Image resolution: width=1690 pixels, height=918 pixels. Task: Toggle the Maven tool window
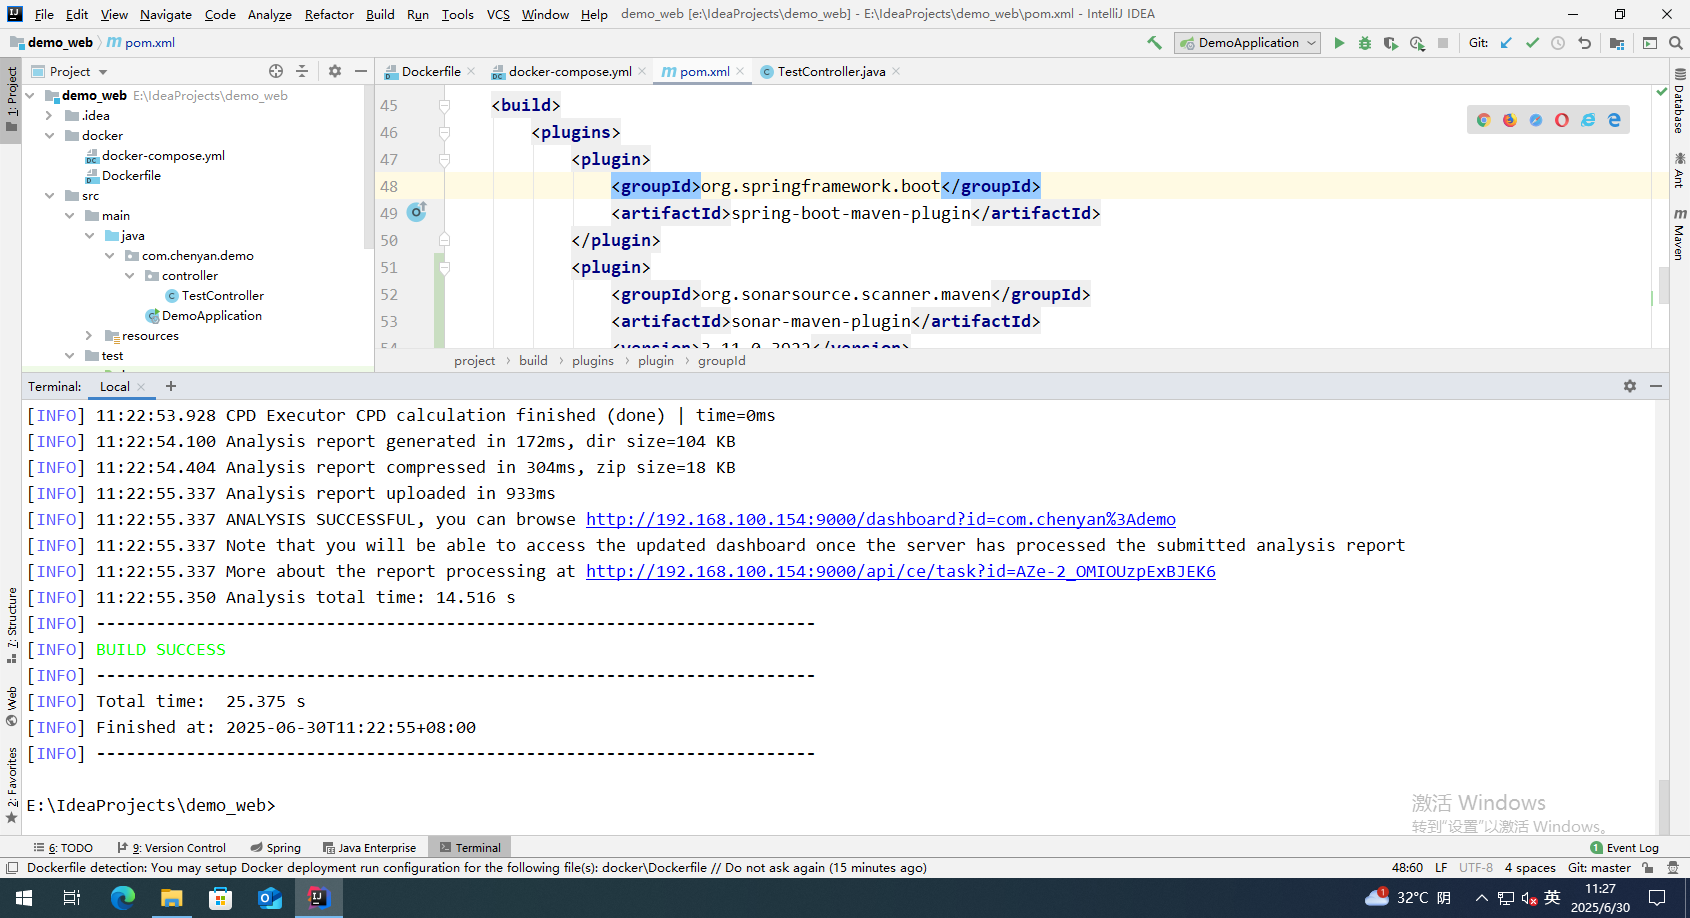click(1680, 235)
